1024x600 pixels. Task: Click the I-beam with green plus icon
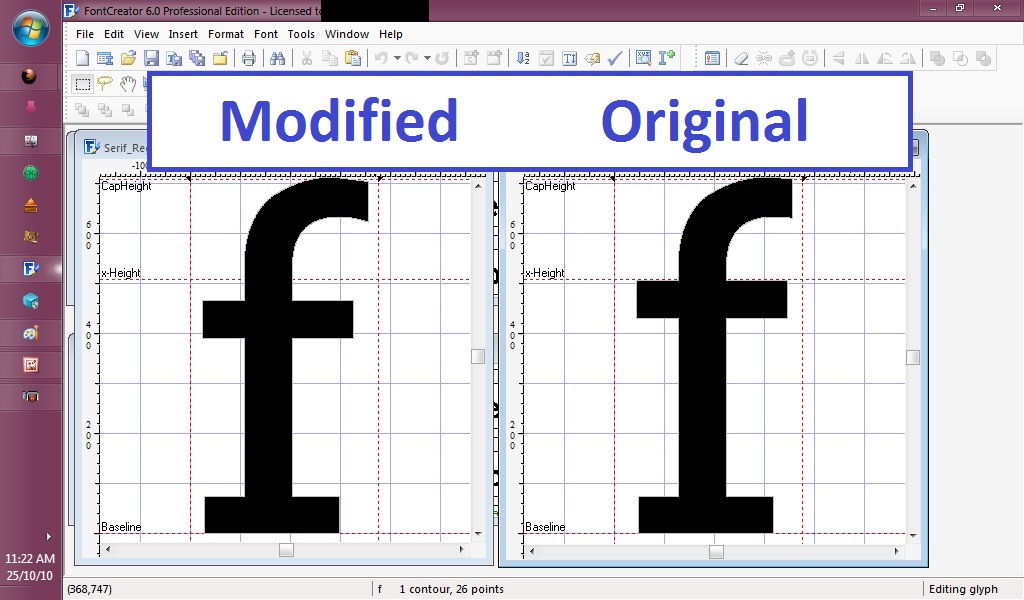[x=667, y=58]
